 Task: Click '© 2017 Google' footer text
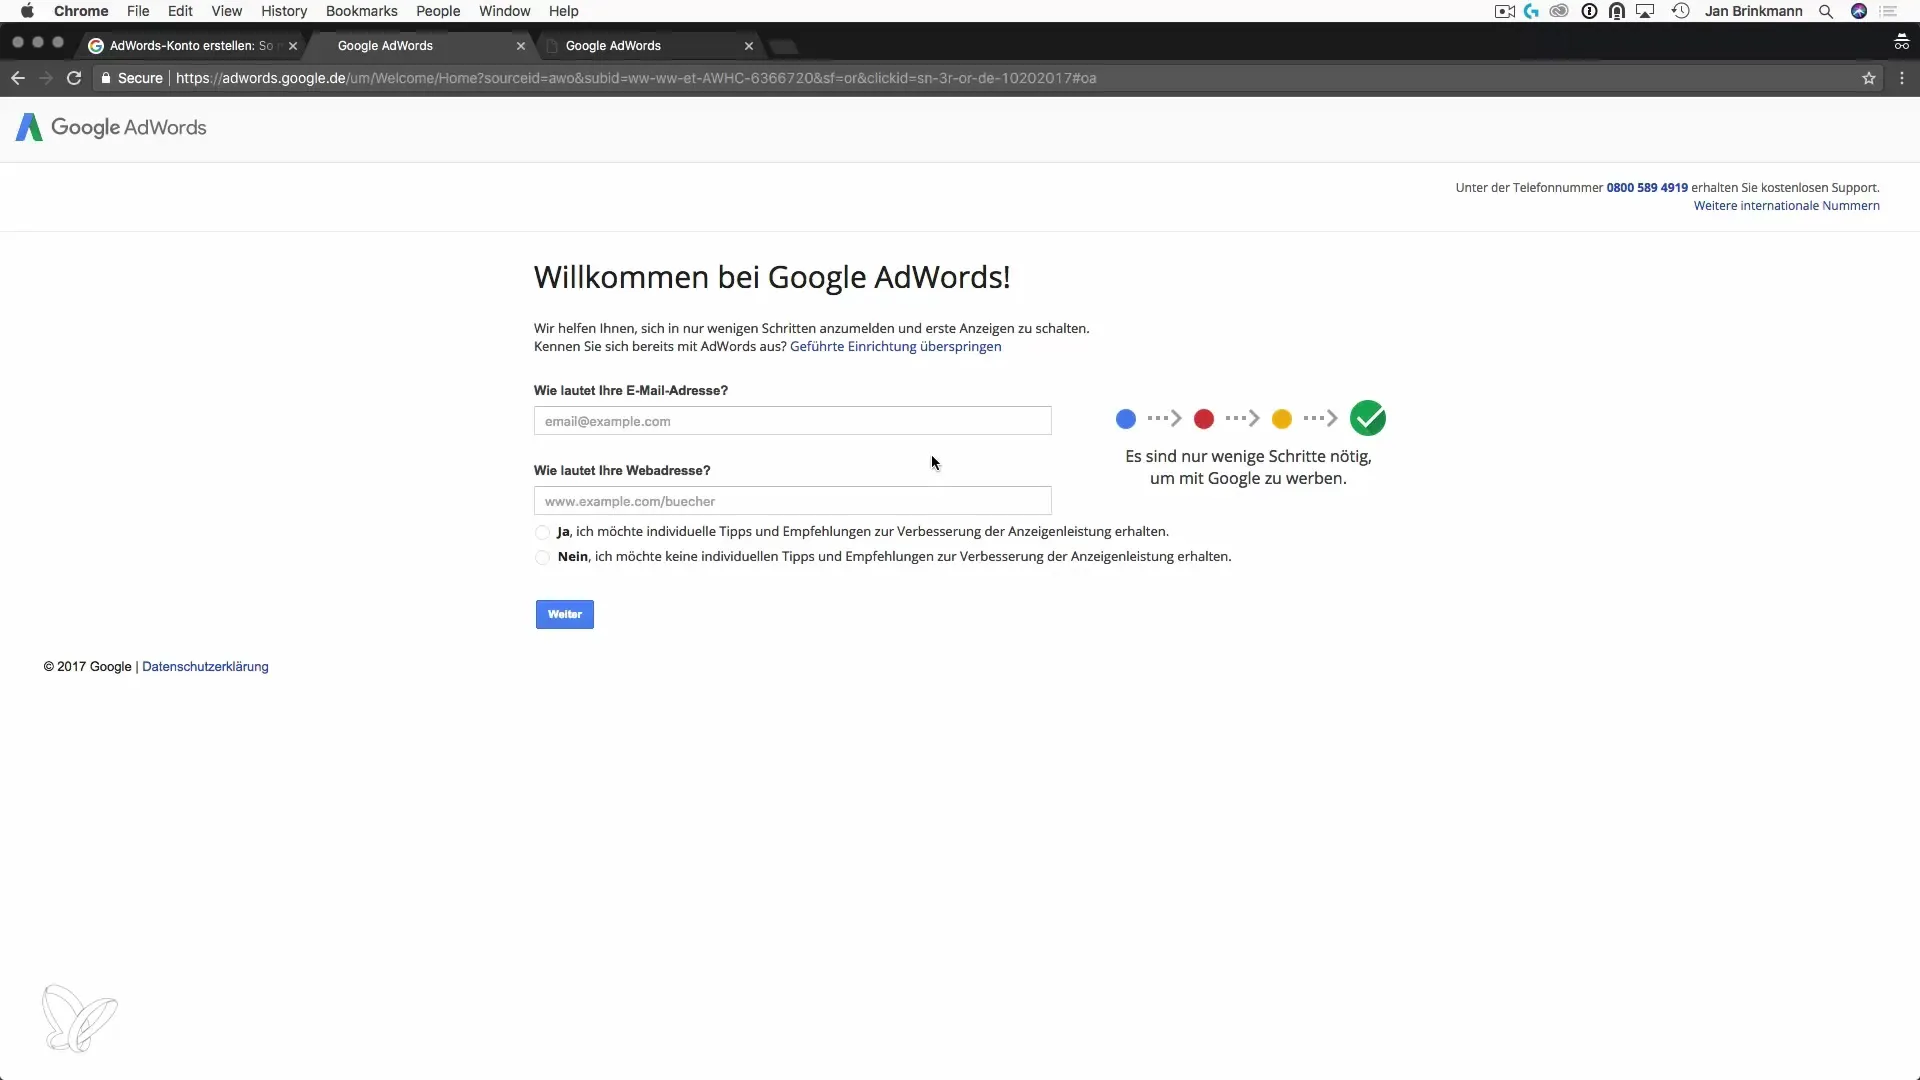coord(87,667)
